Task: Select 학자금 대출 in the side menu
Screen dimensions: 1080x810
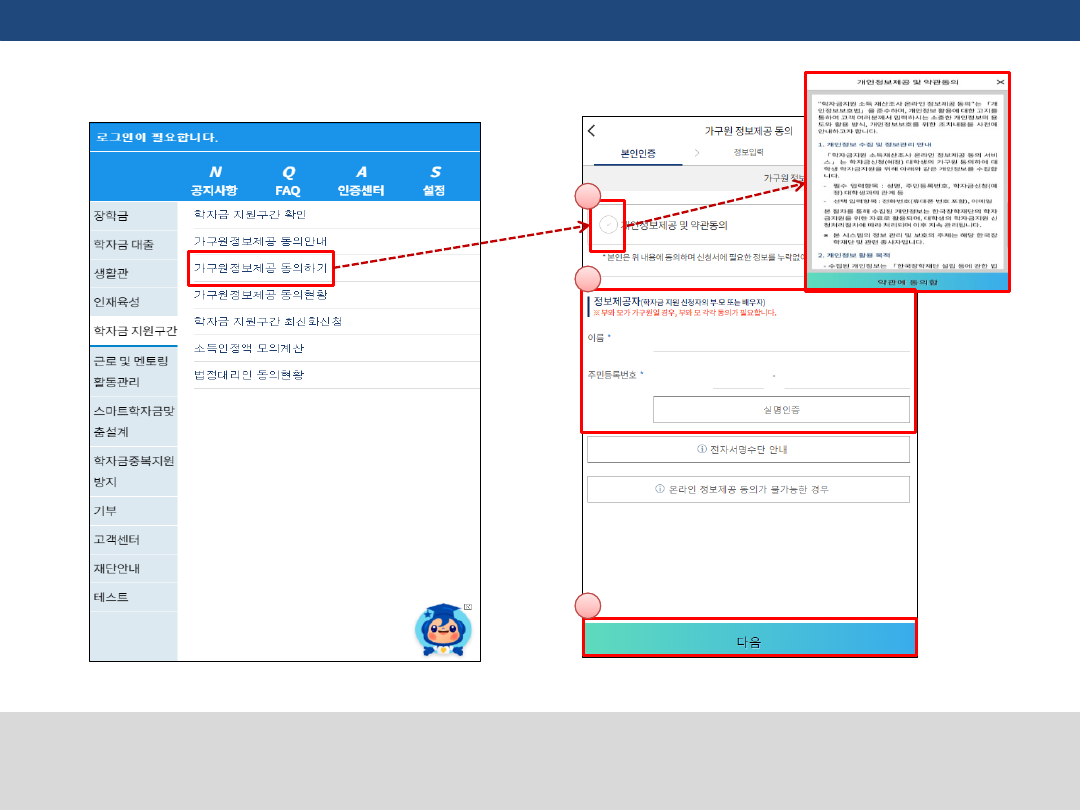Action: point(134,245)
